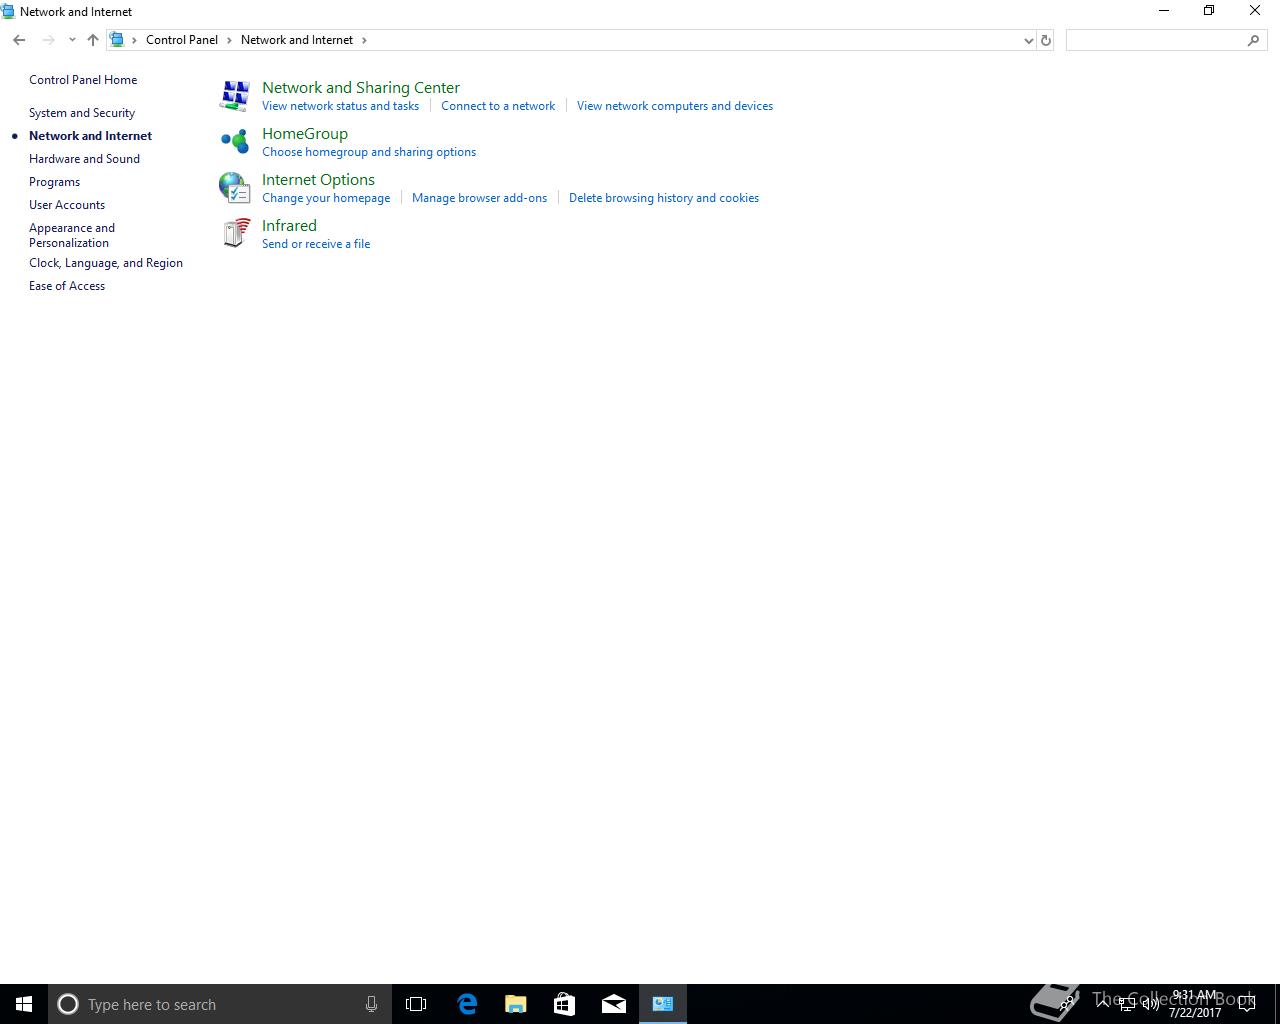Expand chevron before Control Panel breadcrumb
Image resolution: width=1280 pixels, height=1024 pixels.
coord(135,40)
